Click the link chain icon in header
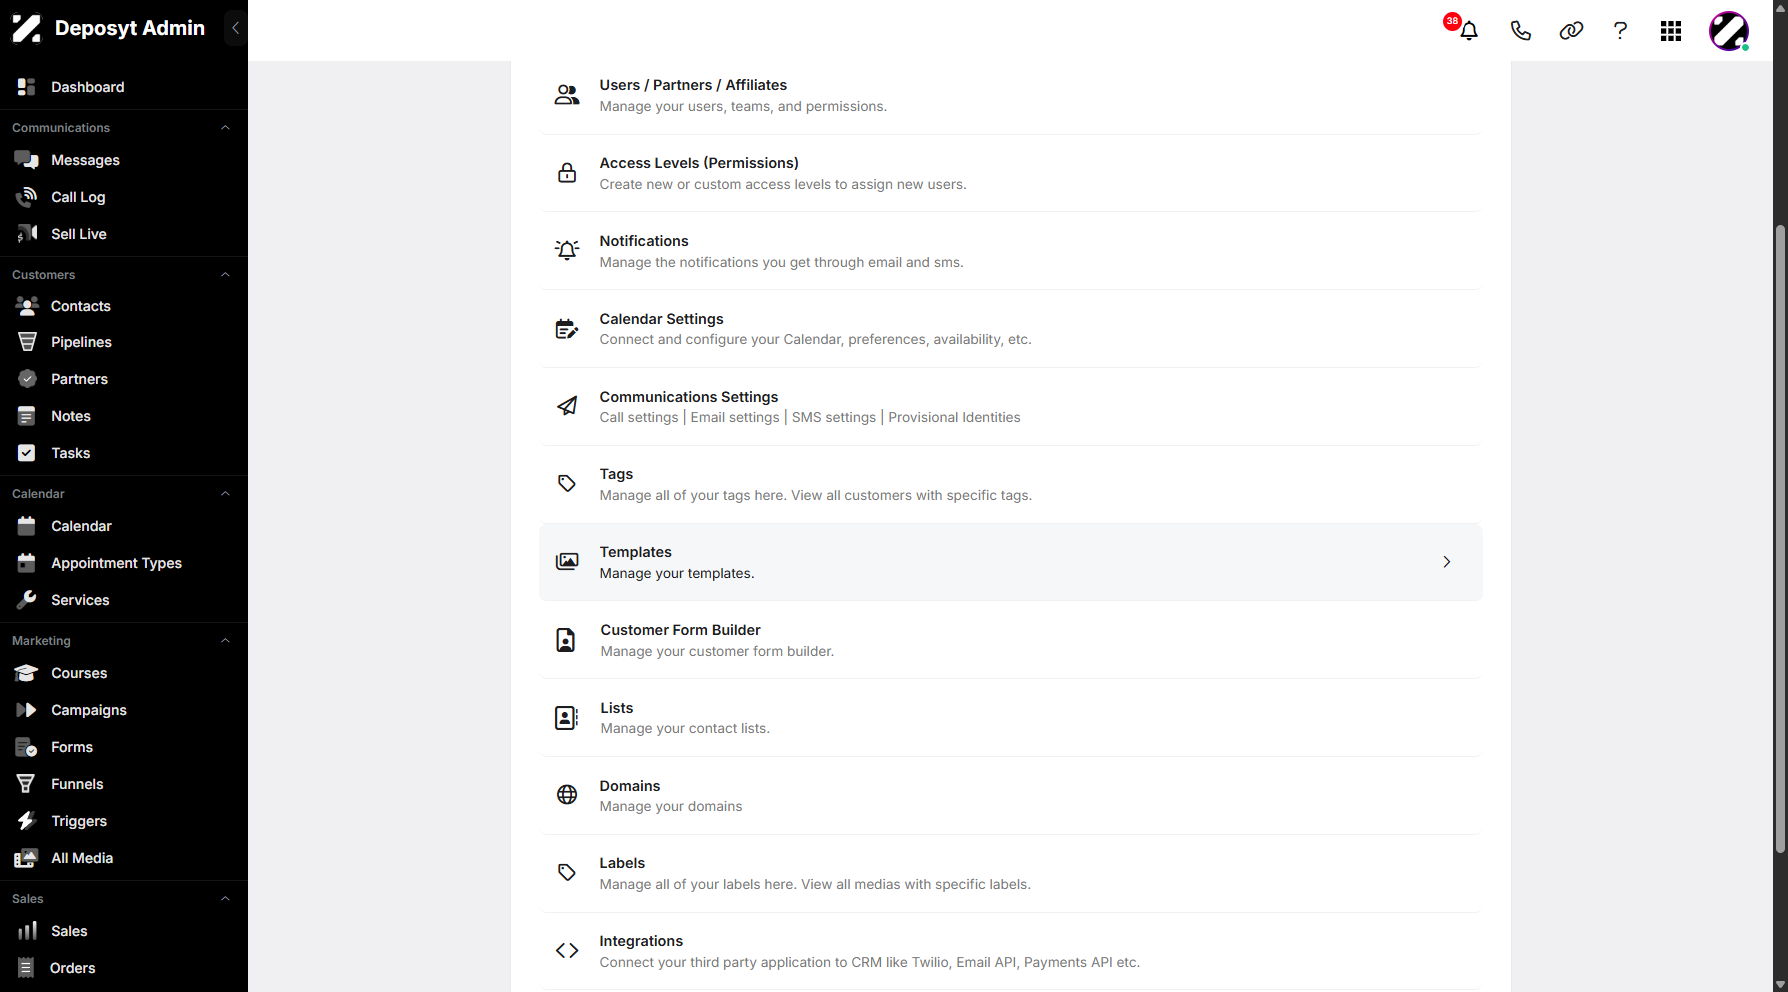 (x=1571, y=31)
